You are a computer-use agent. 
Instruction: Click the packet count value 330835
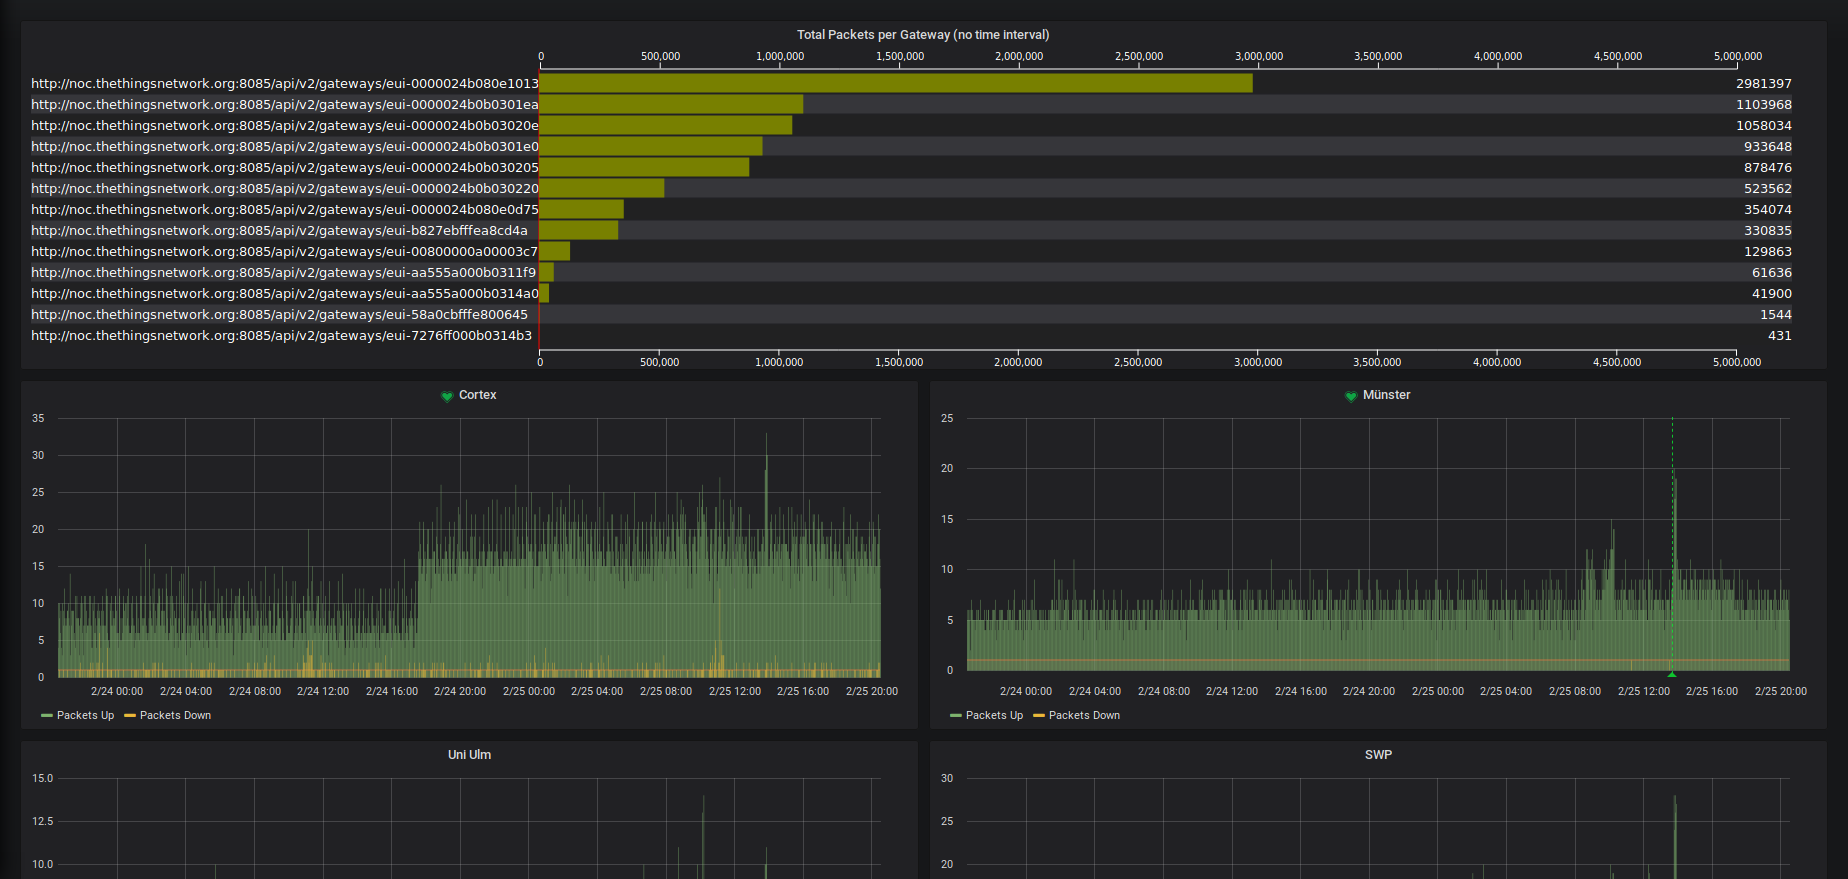coord(1768,231)
